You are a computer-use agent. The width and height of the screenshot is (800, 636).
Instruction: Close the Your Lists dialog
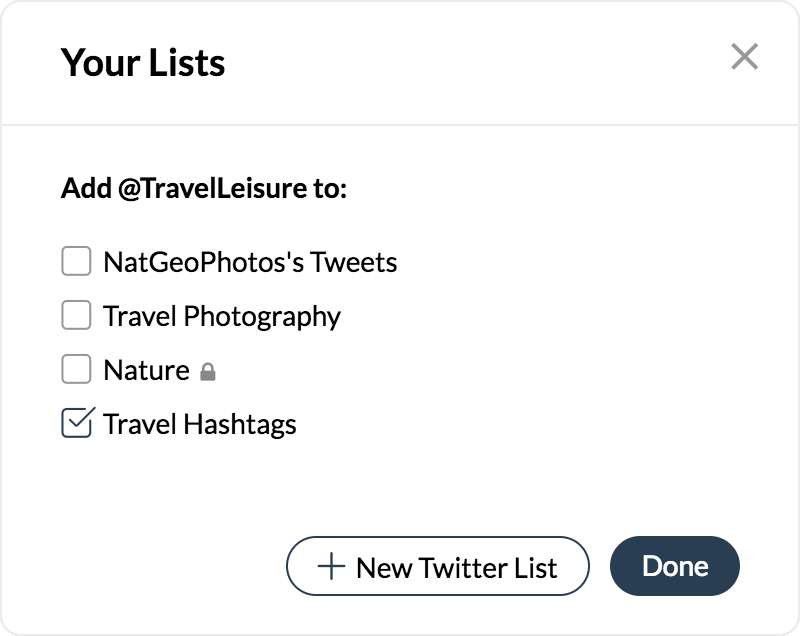pyautogui.click(x=744, y=57)
